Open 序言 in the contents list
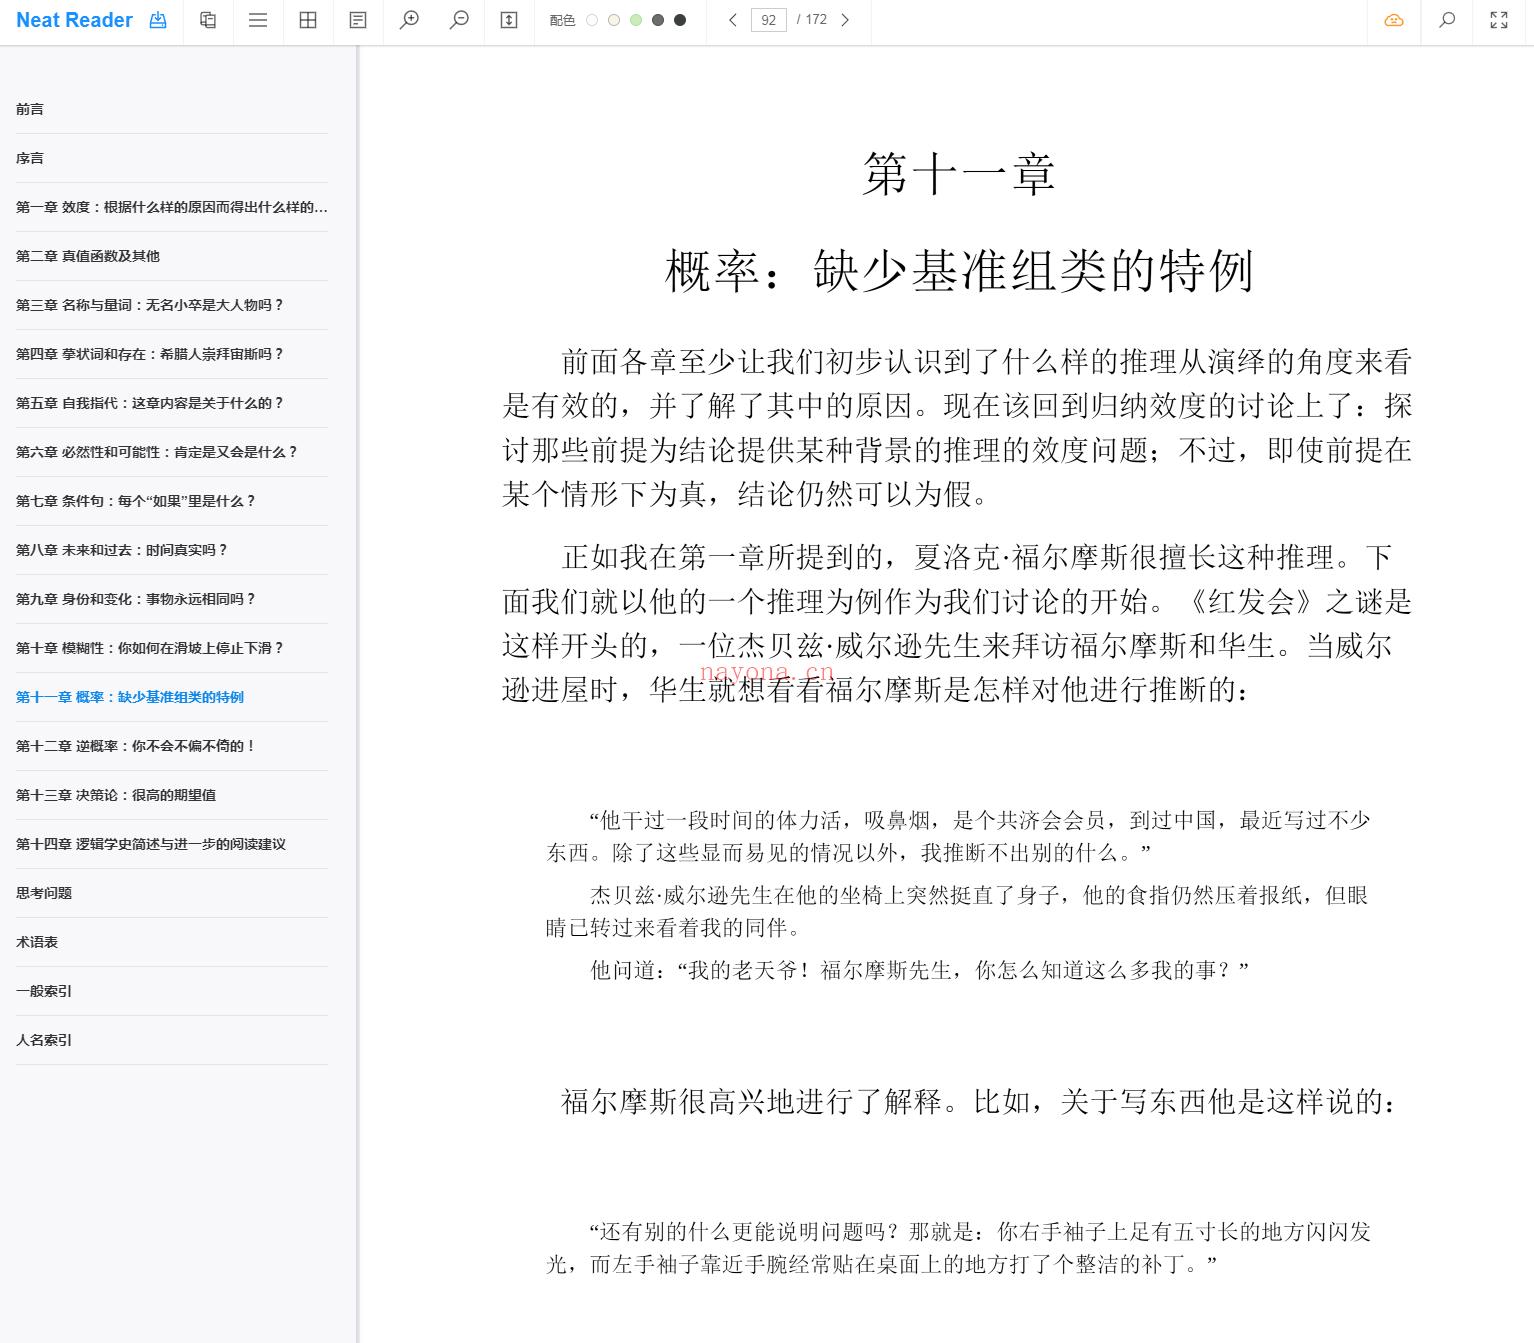 [171, 158]
